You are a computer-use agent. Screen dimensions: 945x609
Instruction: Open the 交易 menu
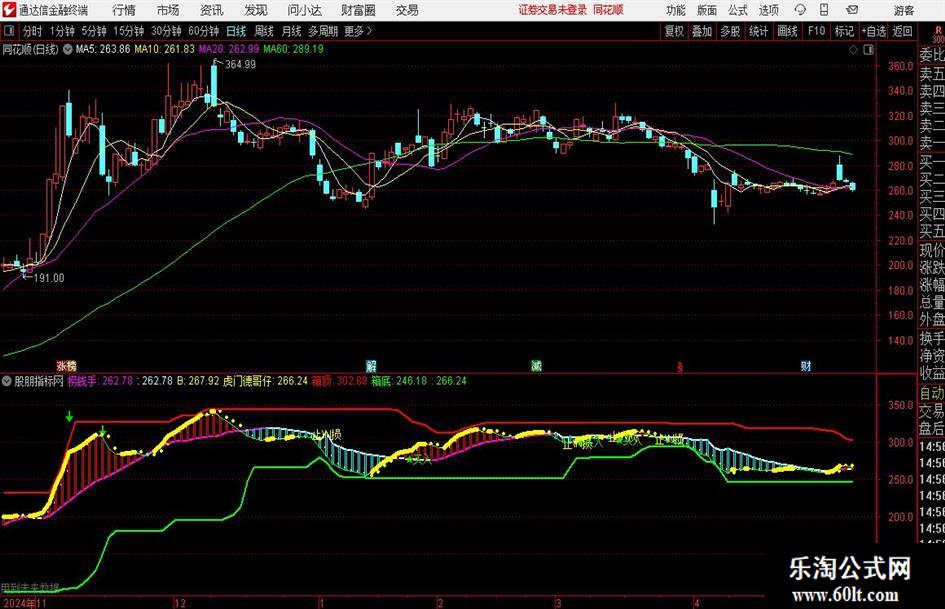click(x=407, y=10)
